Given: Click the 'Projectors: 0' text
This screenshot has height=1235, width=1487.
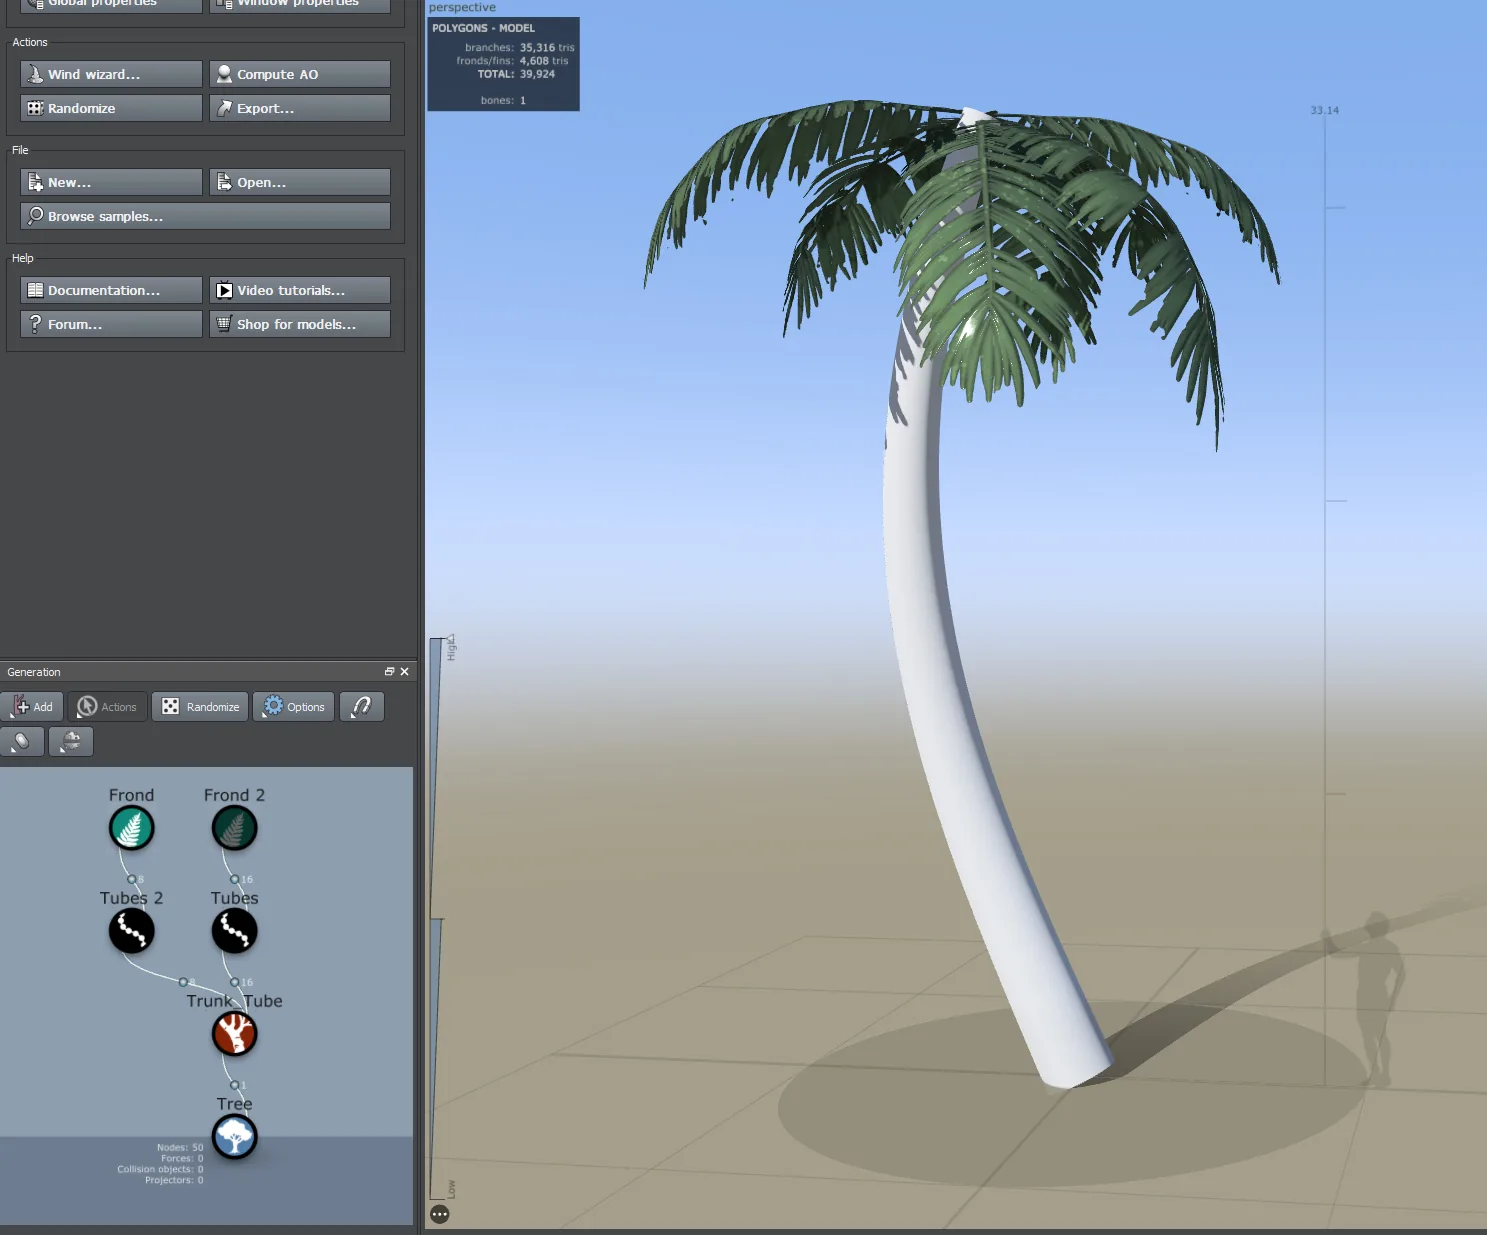Looking at the screenshot, I should [174, 1180].
